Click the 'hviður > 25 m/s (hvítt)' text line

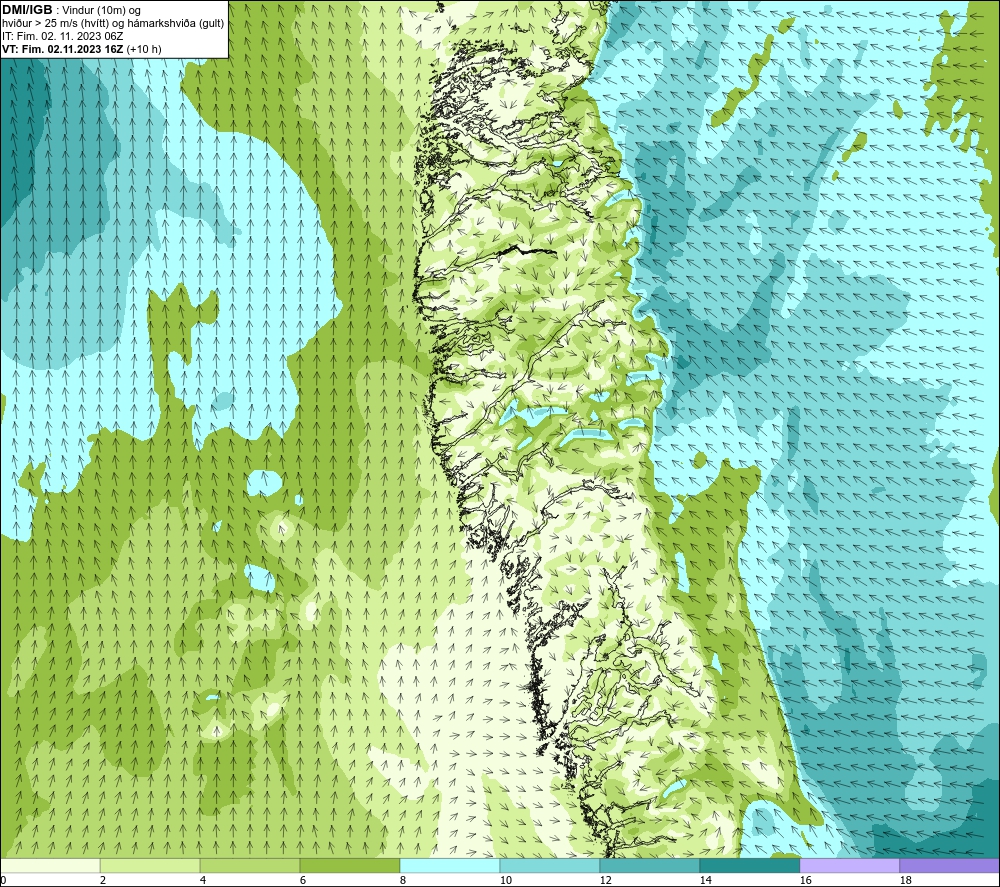coord(56,24)
